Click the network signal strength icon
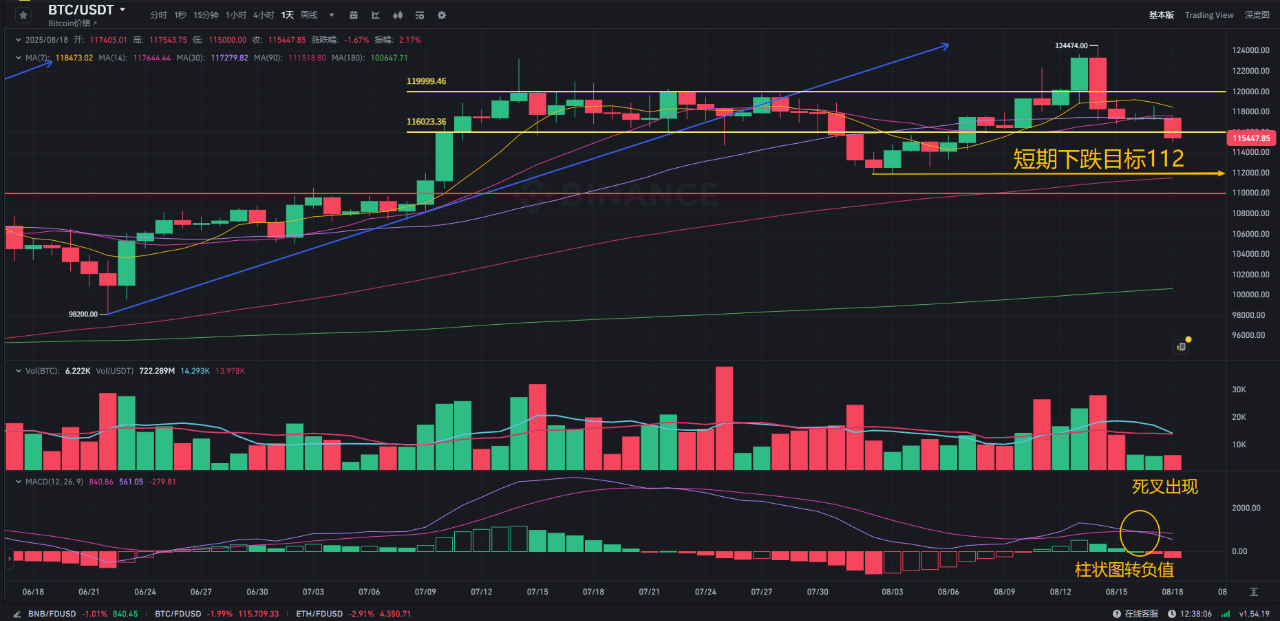Viewport: 1280px width, 621px height. [1228, 613]
